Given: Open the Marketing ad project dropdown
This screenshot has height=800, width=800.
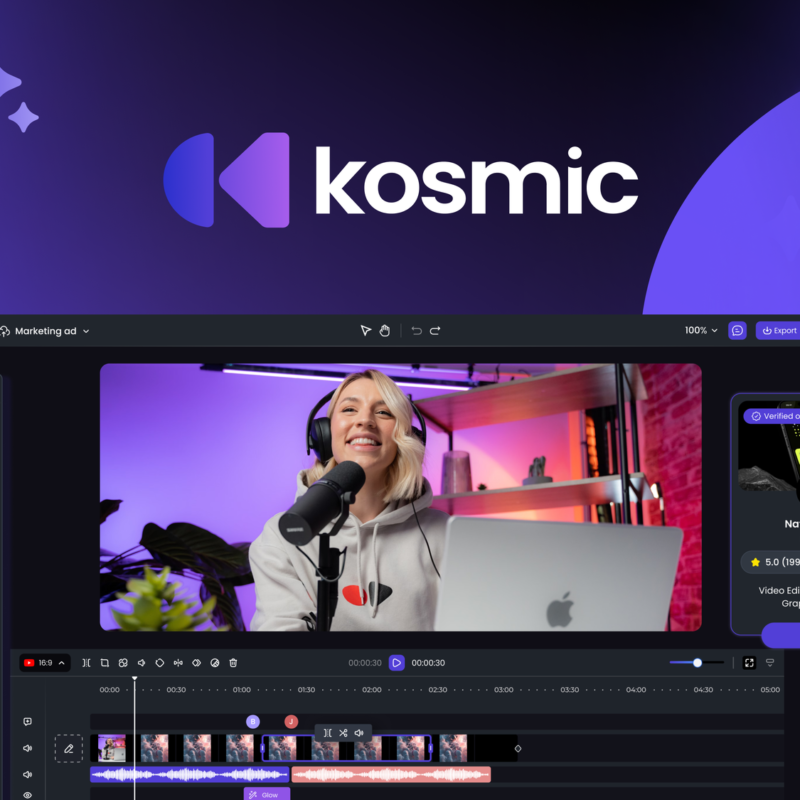Looking at the screenshot, I should click(52, 331).
